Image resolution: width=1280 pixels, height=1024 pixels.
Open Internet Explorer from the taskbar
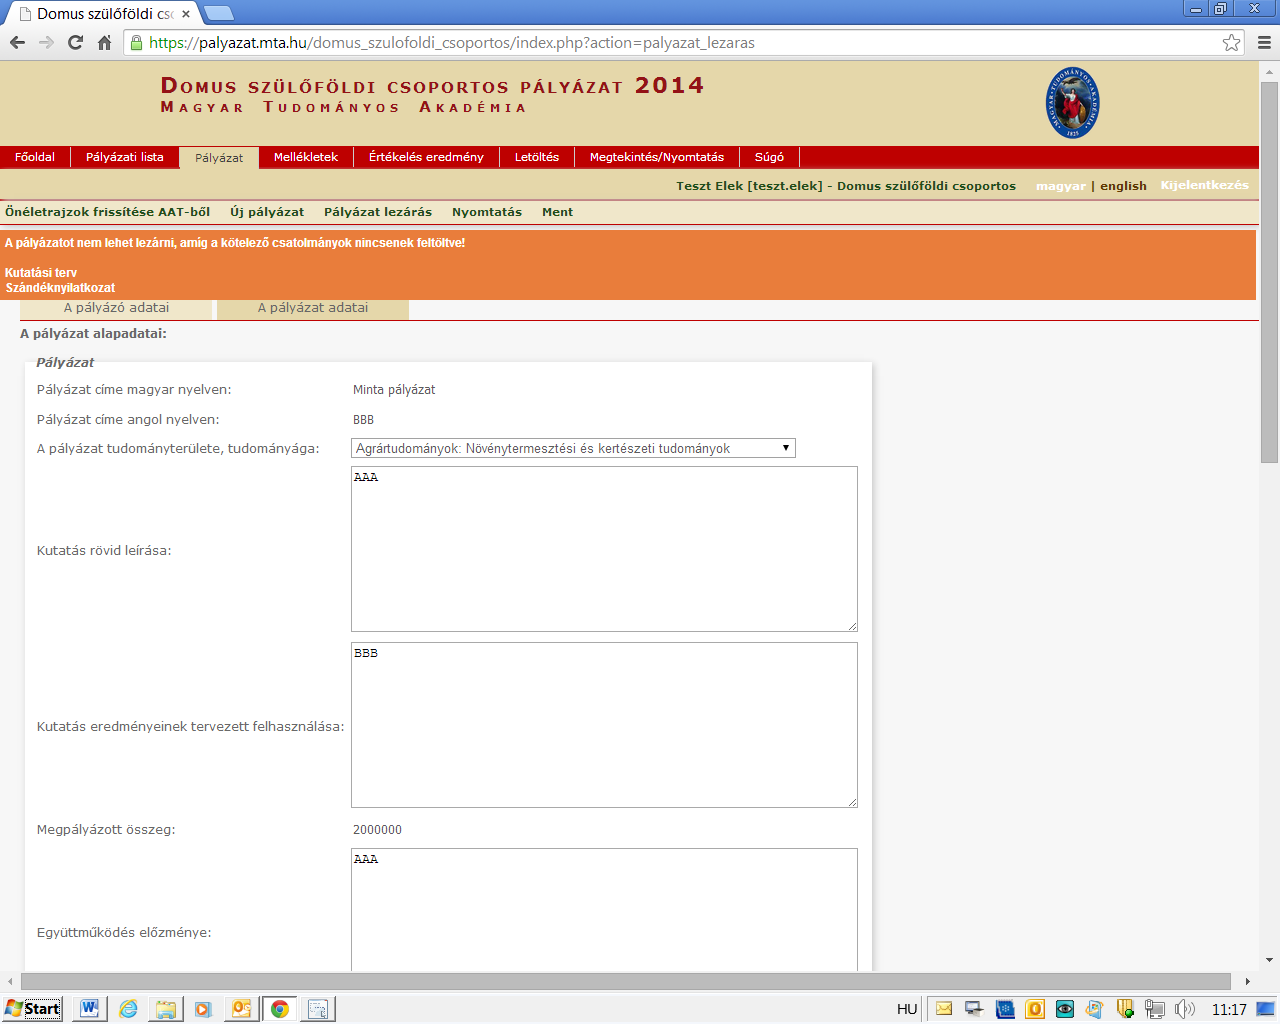coord(129,1008)
